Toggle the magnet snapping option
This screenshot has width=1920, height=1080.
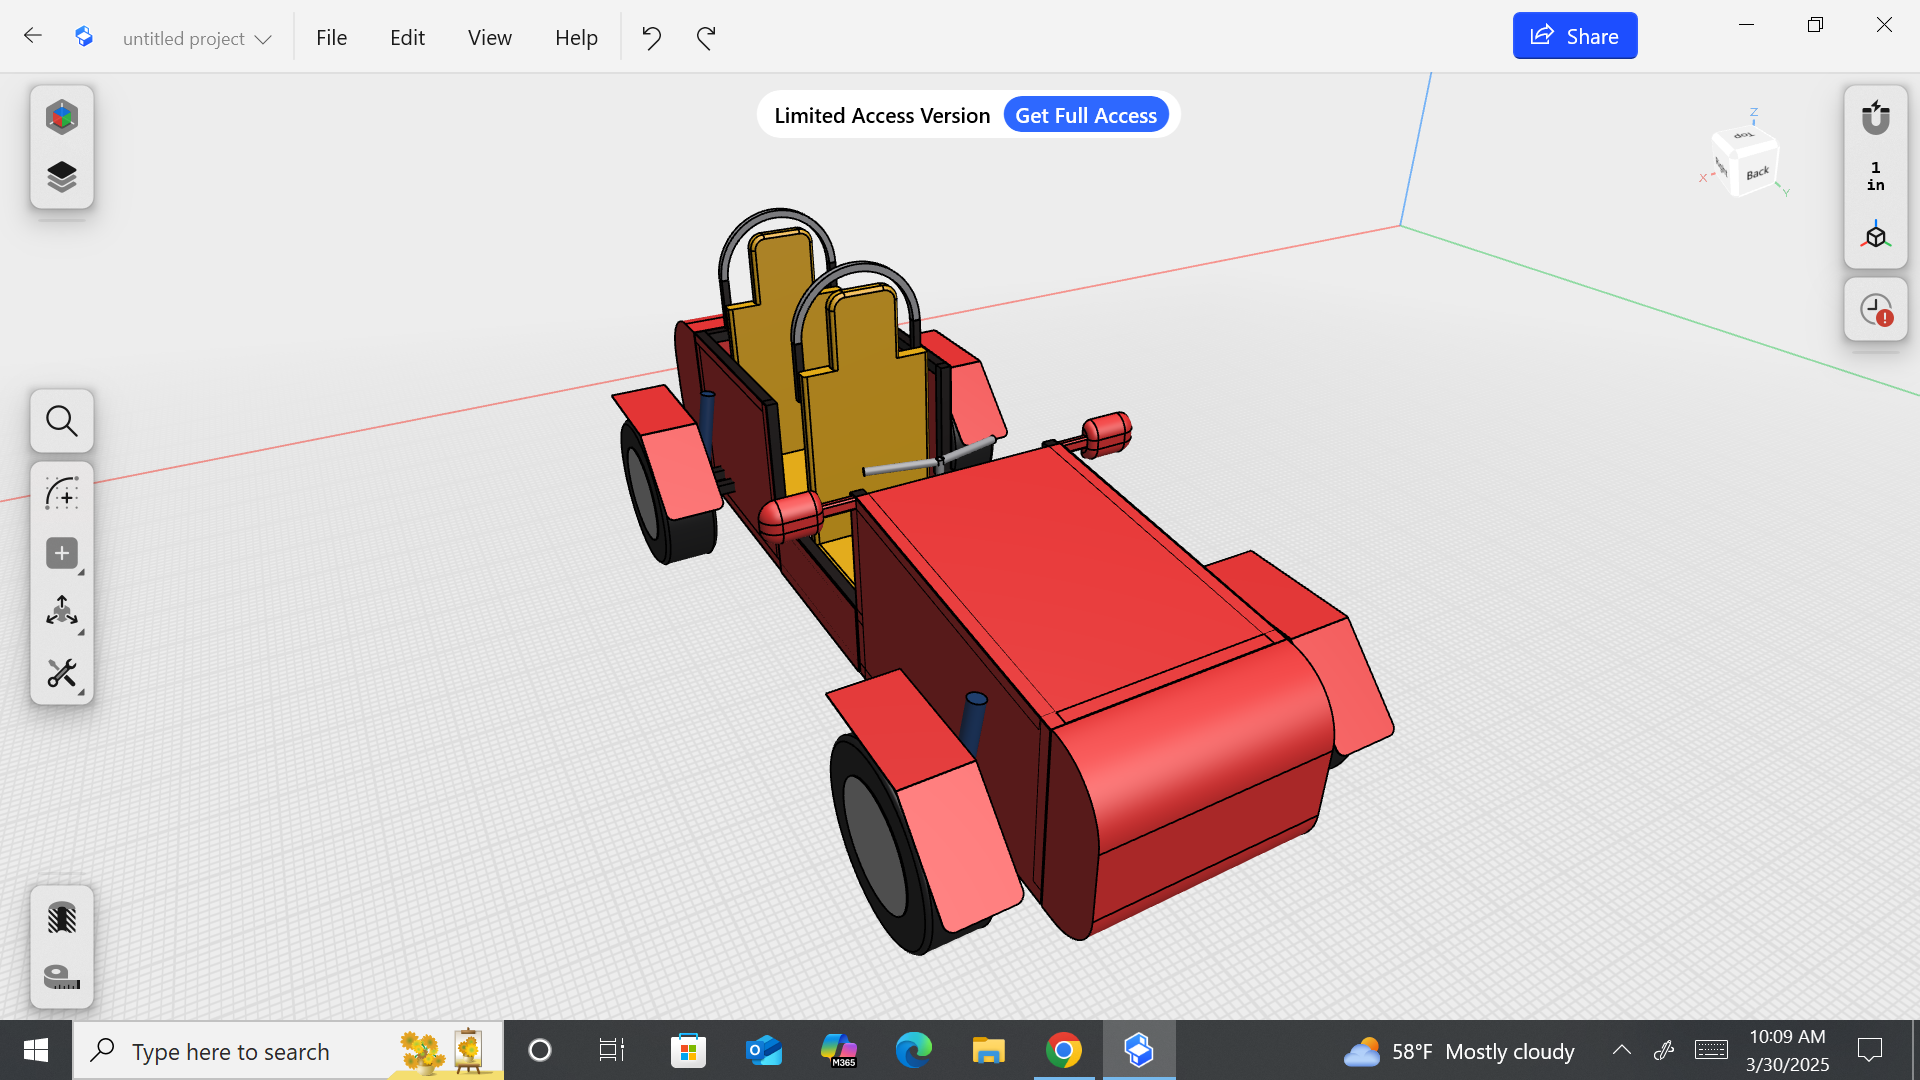(x=1875, y=117)
